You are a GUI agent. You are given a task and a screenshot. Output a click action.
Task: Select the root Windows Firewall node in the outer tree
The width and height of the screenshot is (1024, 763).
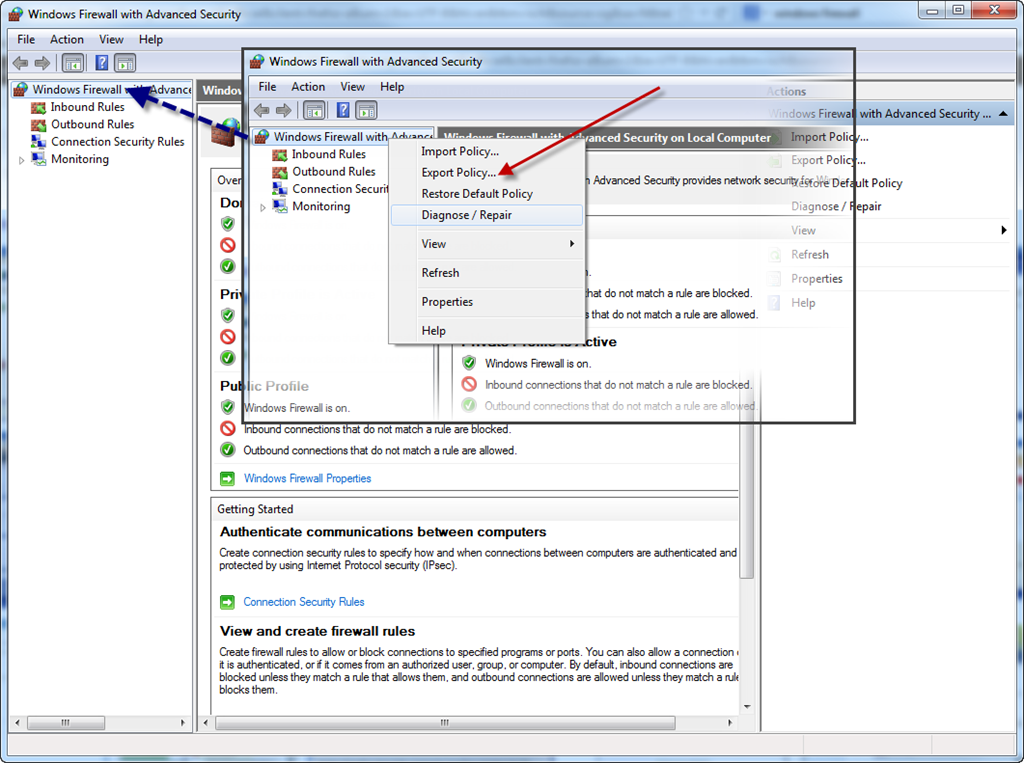pyautogui.click(x=110, y=90)
